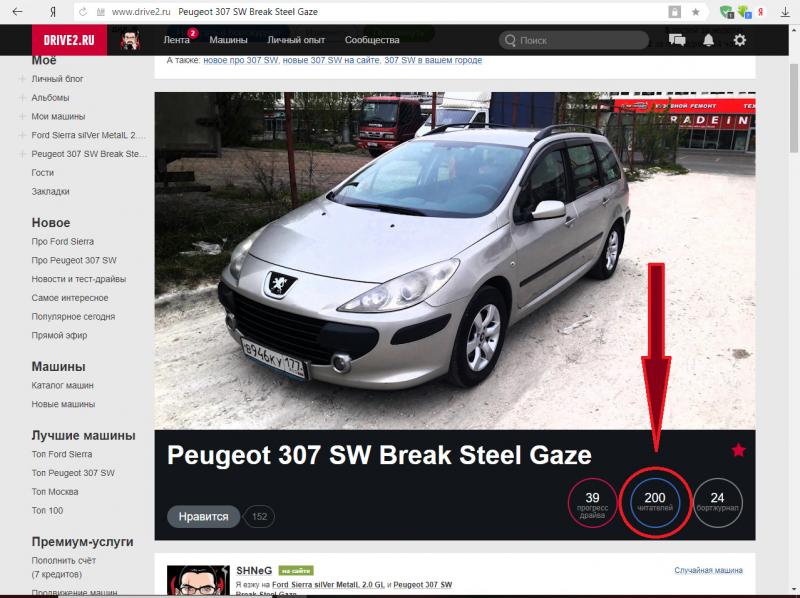
Task: Open новые 307 SW на сайте link
Action: pyautogui.click(x=331, y=60)
